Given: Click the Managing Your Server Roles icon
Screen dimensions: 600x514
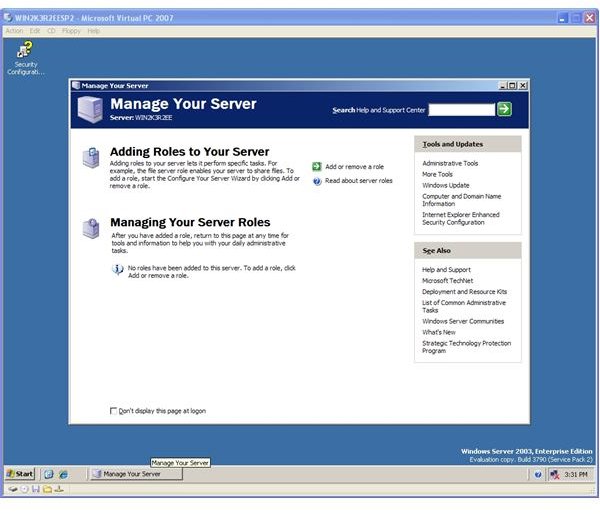Looking at the screenshot, I should (x=91, y=228).
